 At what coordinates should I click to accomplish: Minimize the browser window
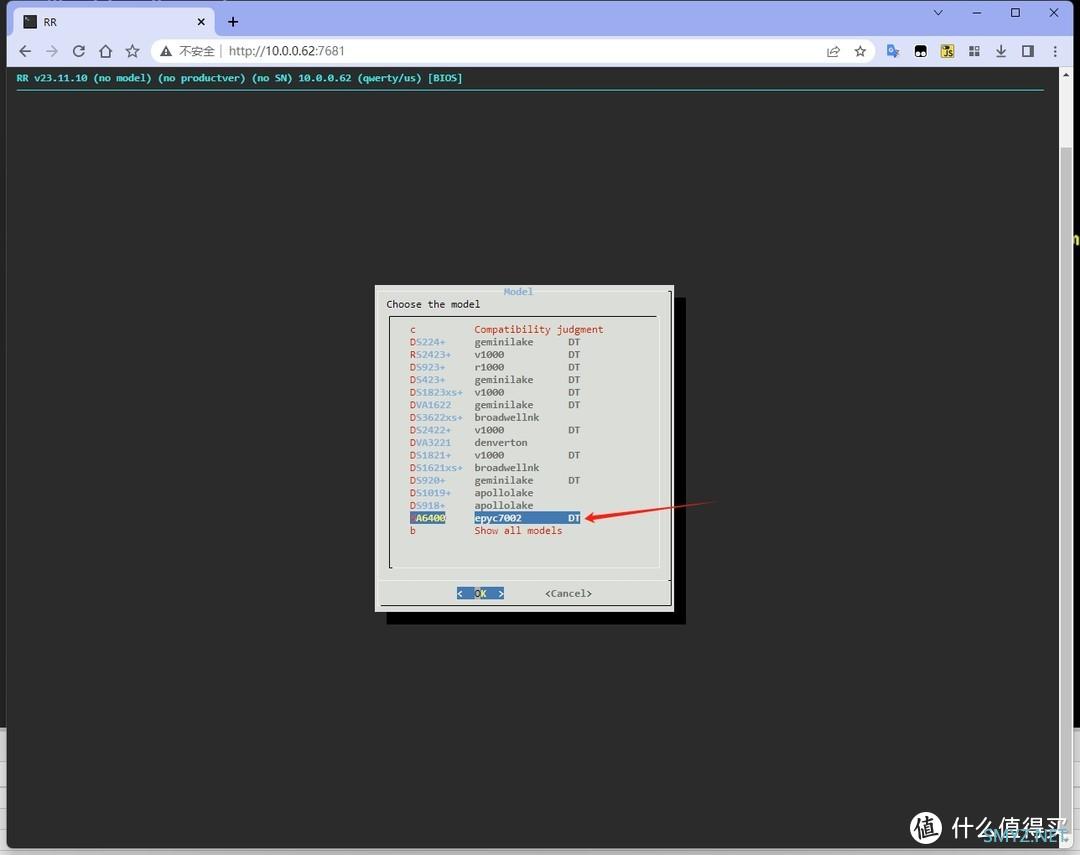click(977, 12)
